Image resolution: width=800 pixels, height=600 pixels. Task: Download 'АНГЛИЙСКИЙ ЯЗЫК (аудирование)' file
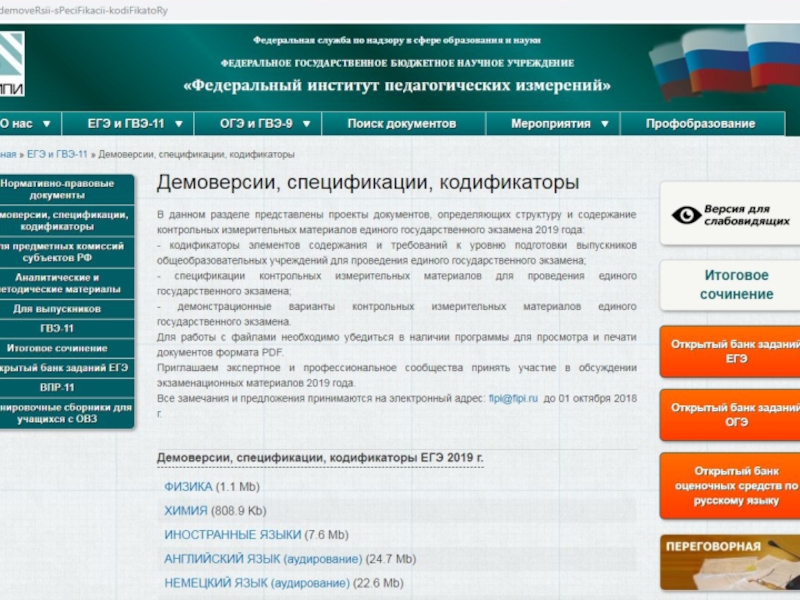click(263, 559)
